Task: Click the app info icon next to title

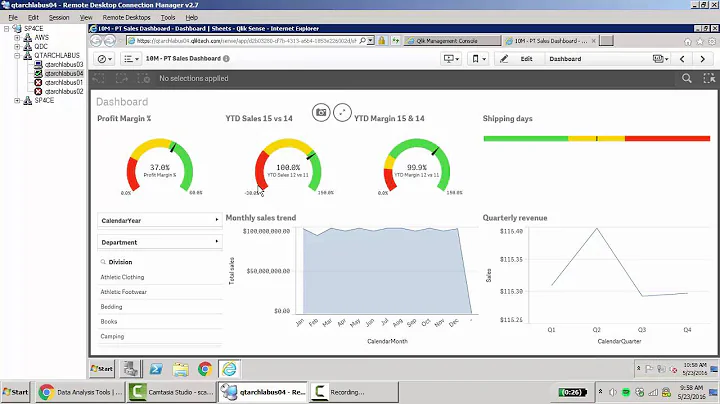Action: point(226,59)
